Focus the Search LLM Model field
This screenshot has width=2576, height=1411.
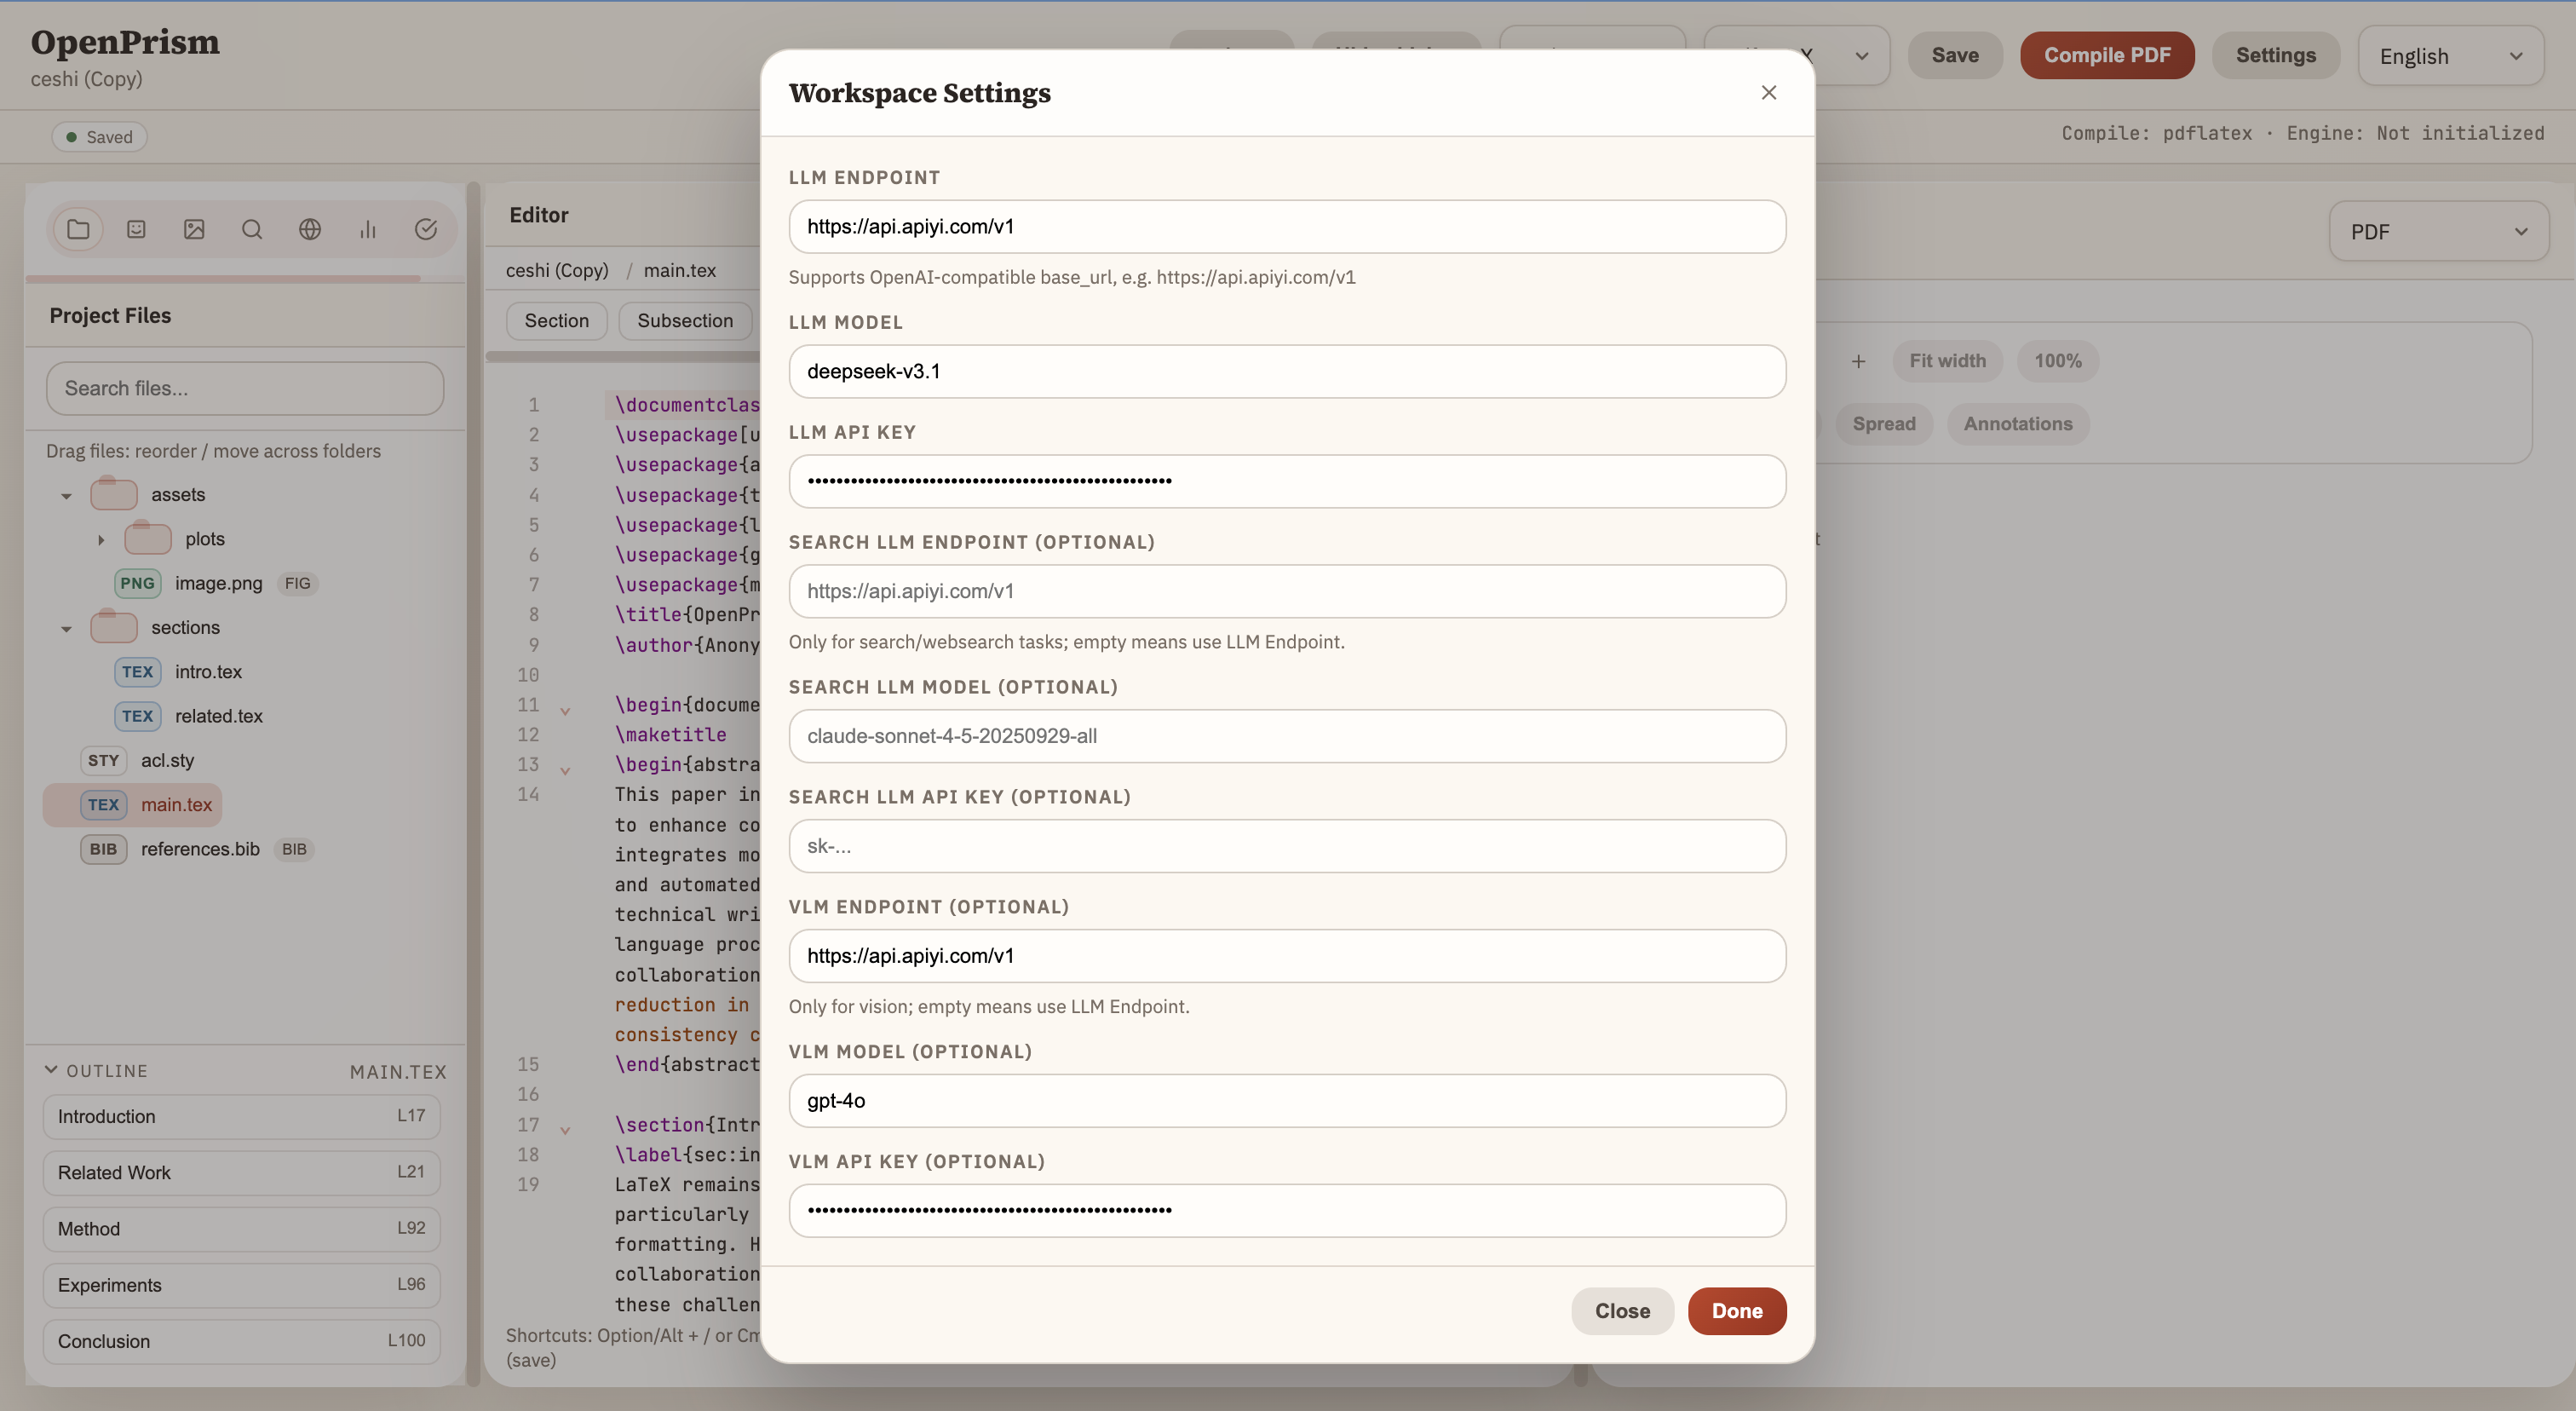[1287, 737]
